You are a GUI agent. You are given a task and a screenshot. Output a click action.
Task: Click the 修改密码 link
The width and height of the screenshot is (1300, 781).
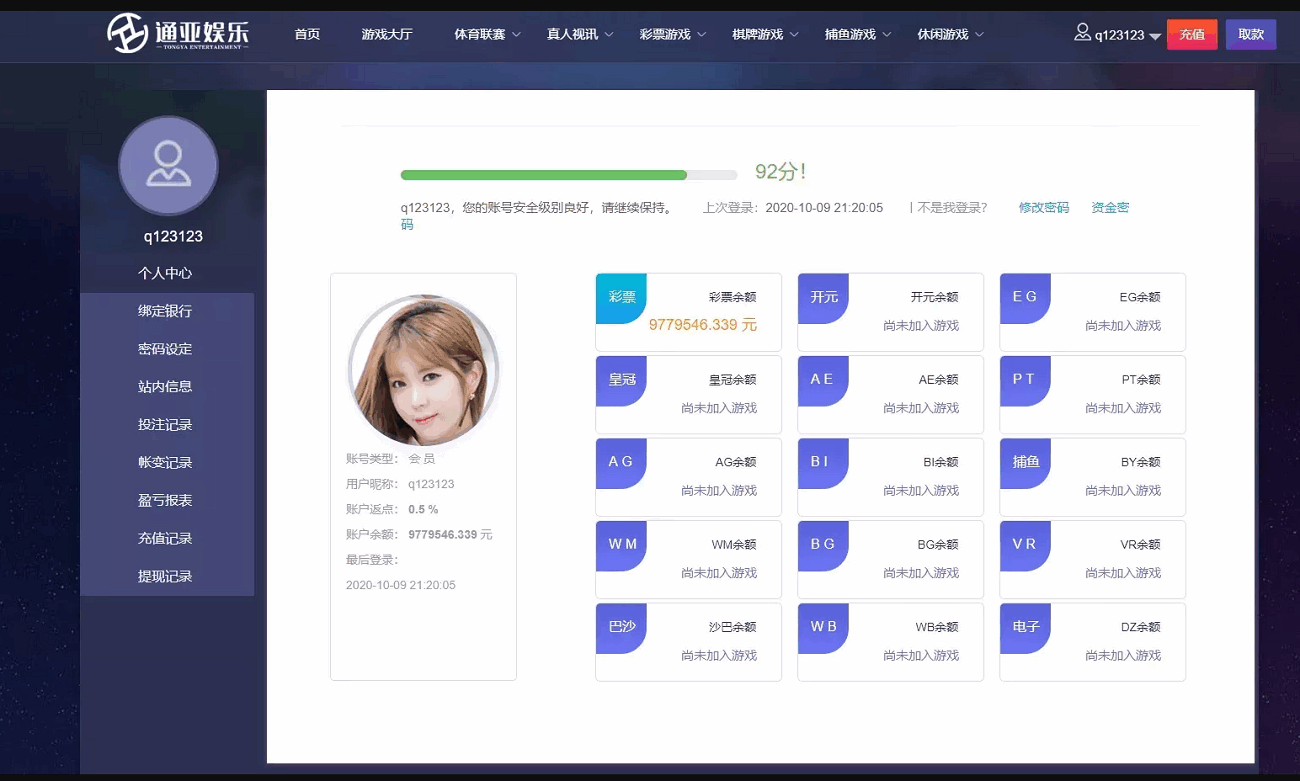point(1043,208)
